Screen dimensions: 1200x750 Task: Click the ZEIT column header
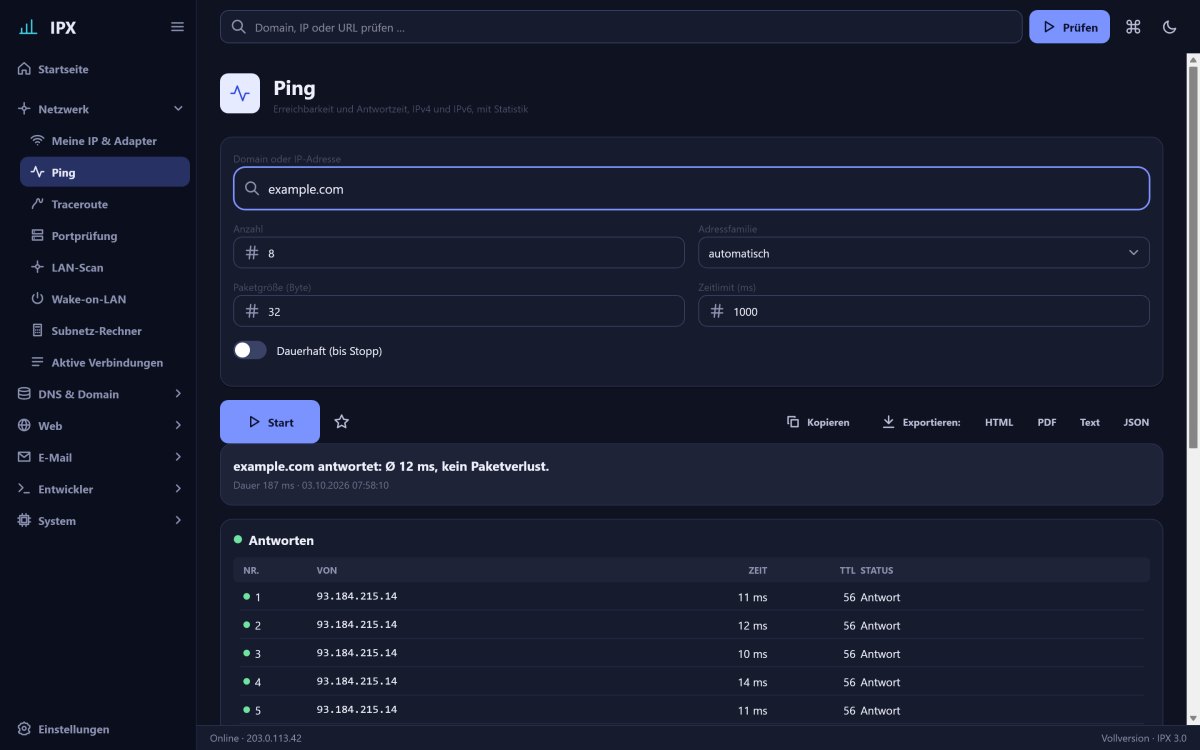[x=758, y=570]
